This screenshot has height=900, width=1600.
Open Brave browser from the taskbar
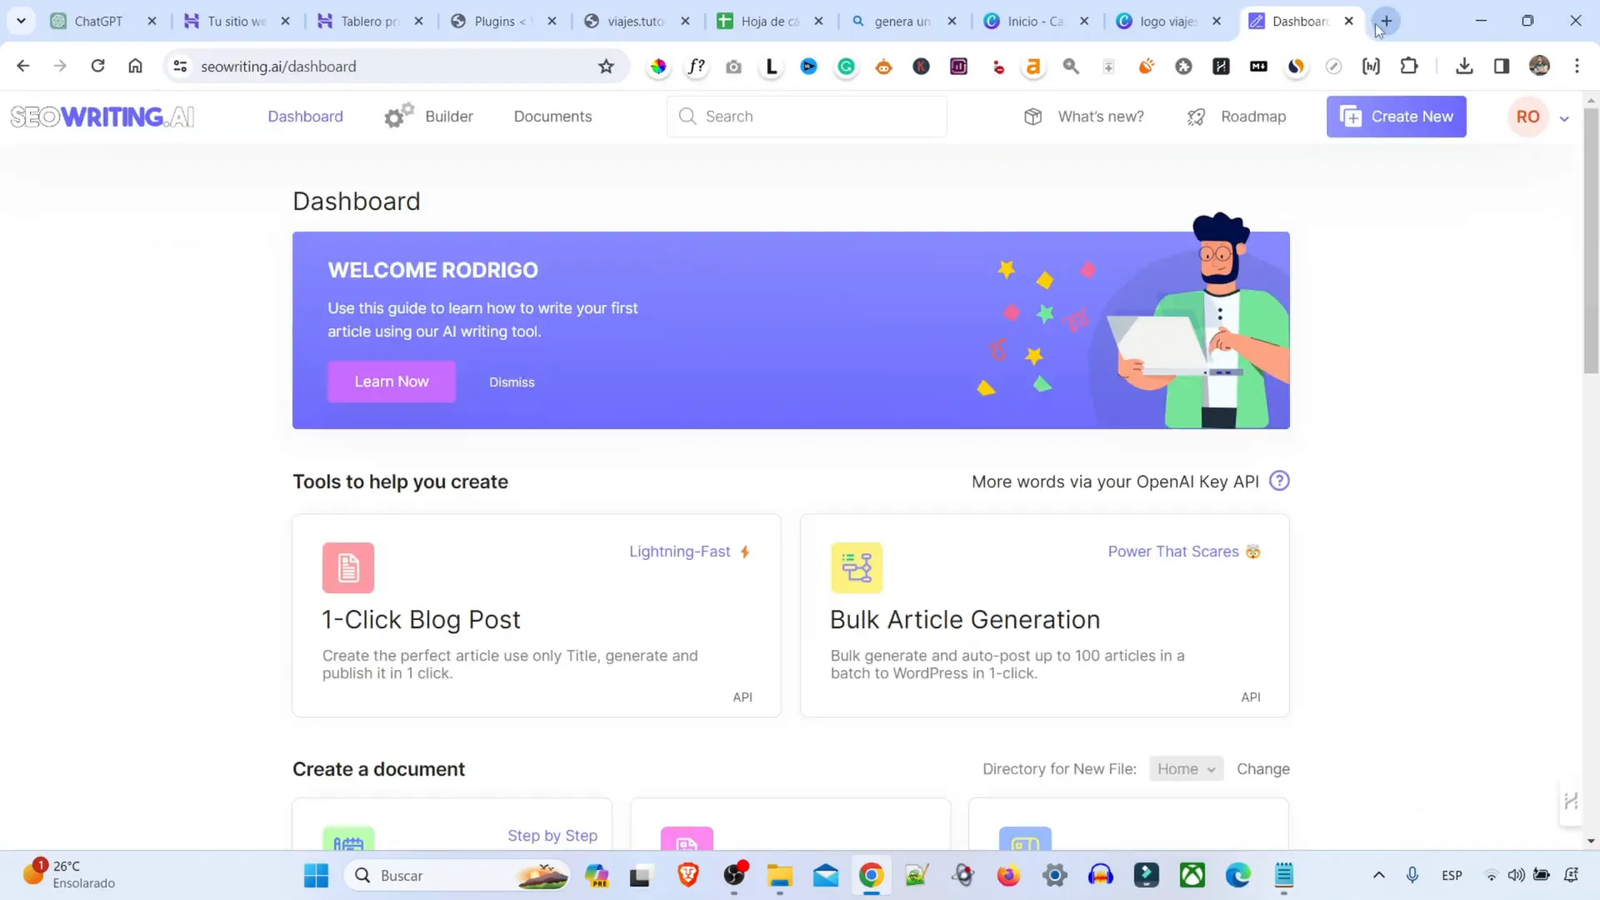click(x=687, y=875)
